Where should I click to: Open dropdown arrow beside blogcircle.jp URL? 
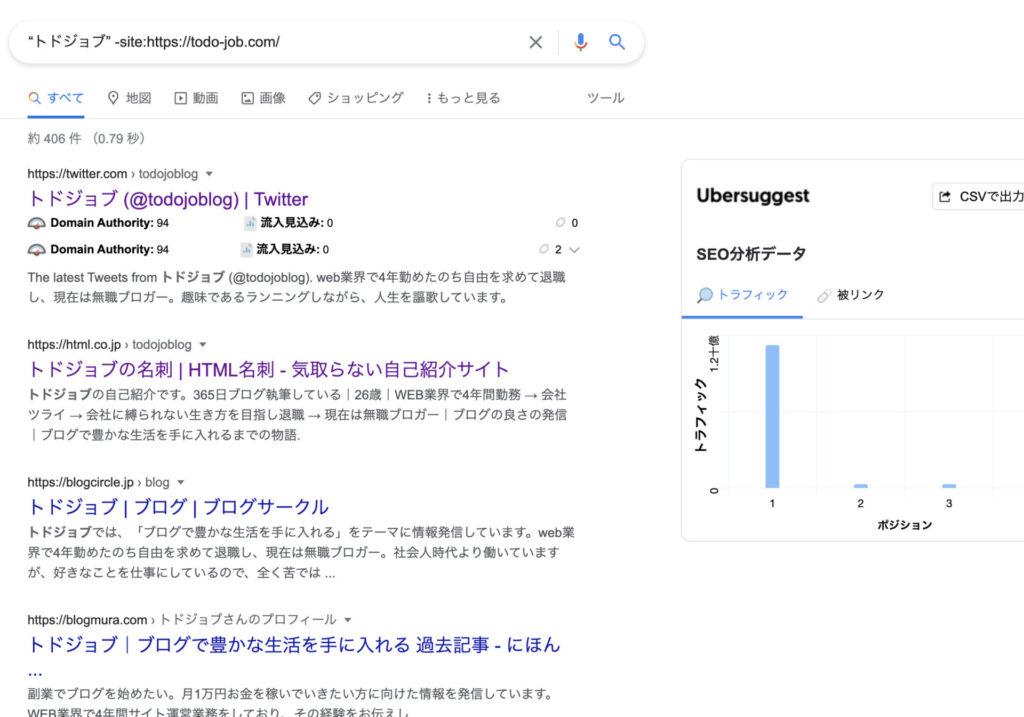pyautogui.click(x=181, y=483)
